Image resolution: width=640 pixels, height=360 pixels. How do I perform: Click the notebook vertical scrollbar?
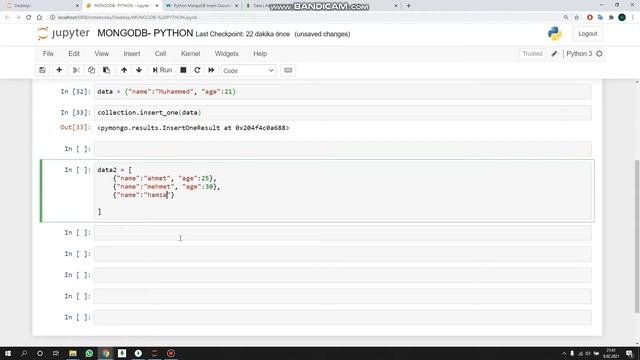pyautogui.click(x=637, y=237)
